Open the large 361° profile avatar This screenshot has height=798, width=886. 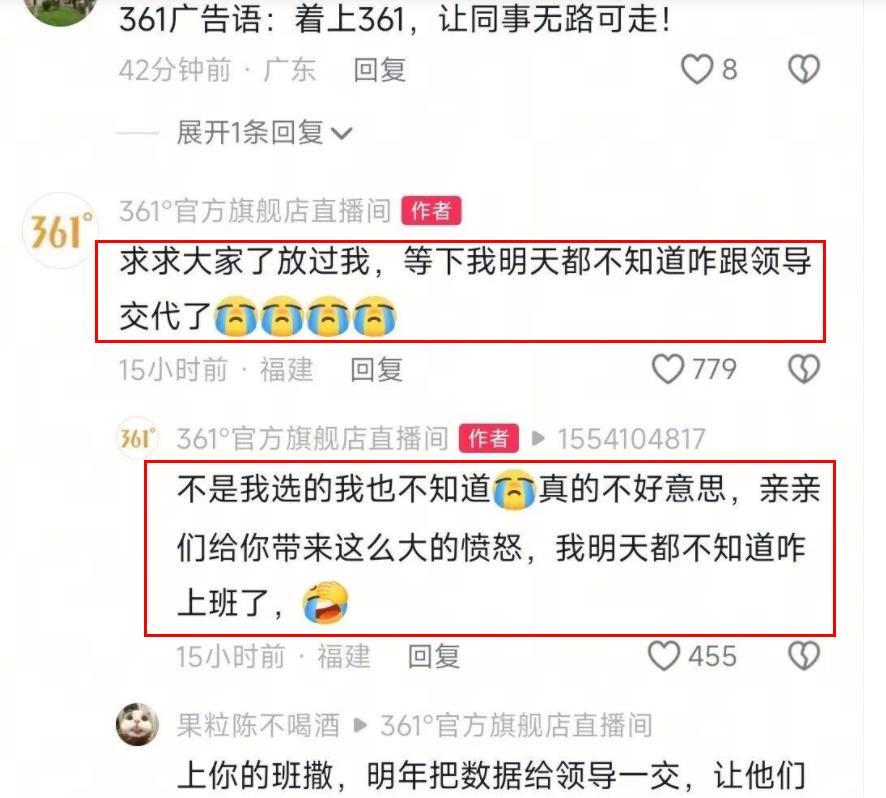[60, 230]
